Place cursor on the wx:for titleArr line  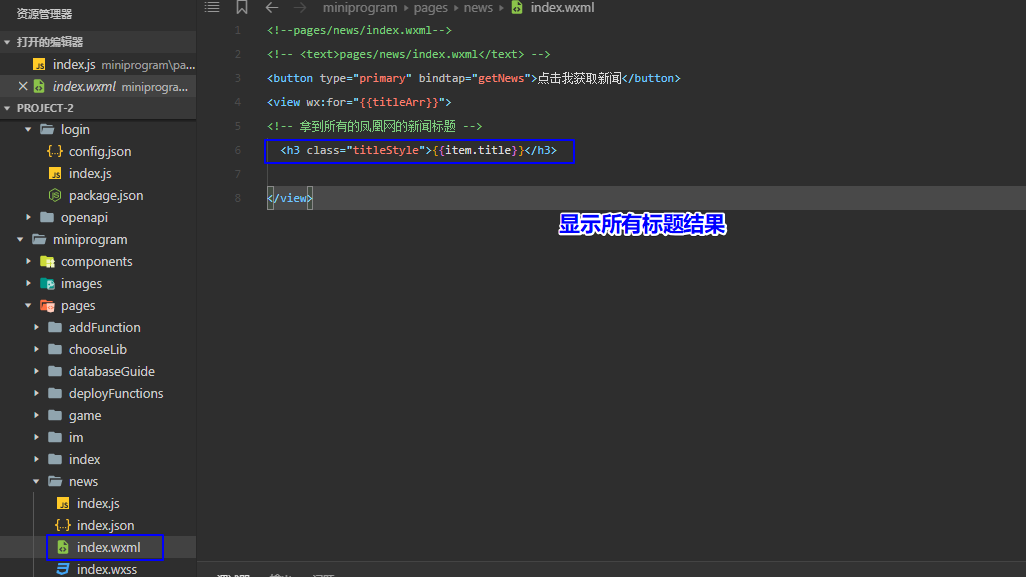point(359,102)
